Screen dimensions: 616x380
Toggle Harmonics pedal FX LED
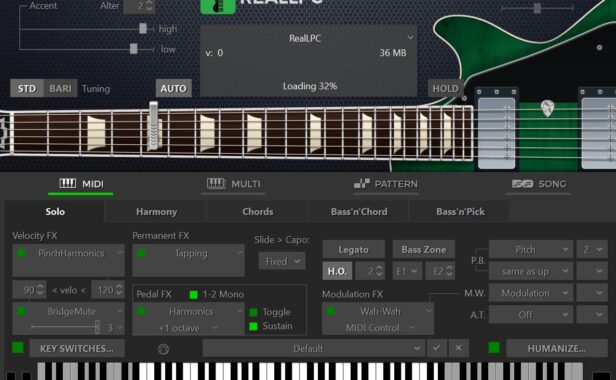coord(141,312)
